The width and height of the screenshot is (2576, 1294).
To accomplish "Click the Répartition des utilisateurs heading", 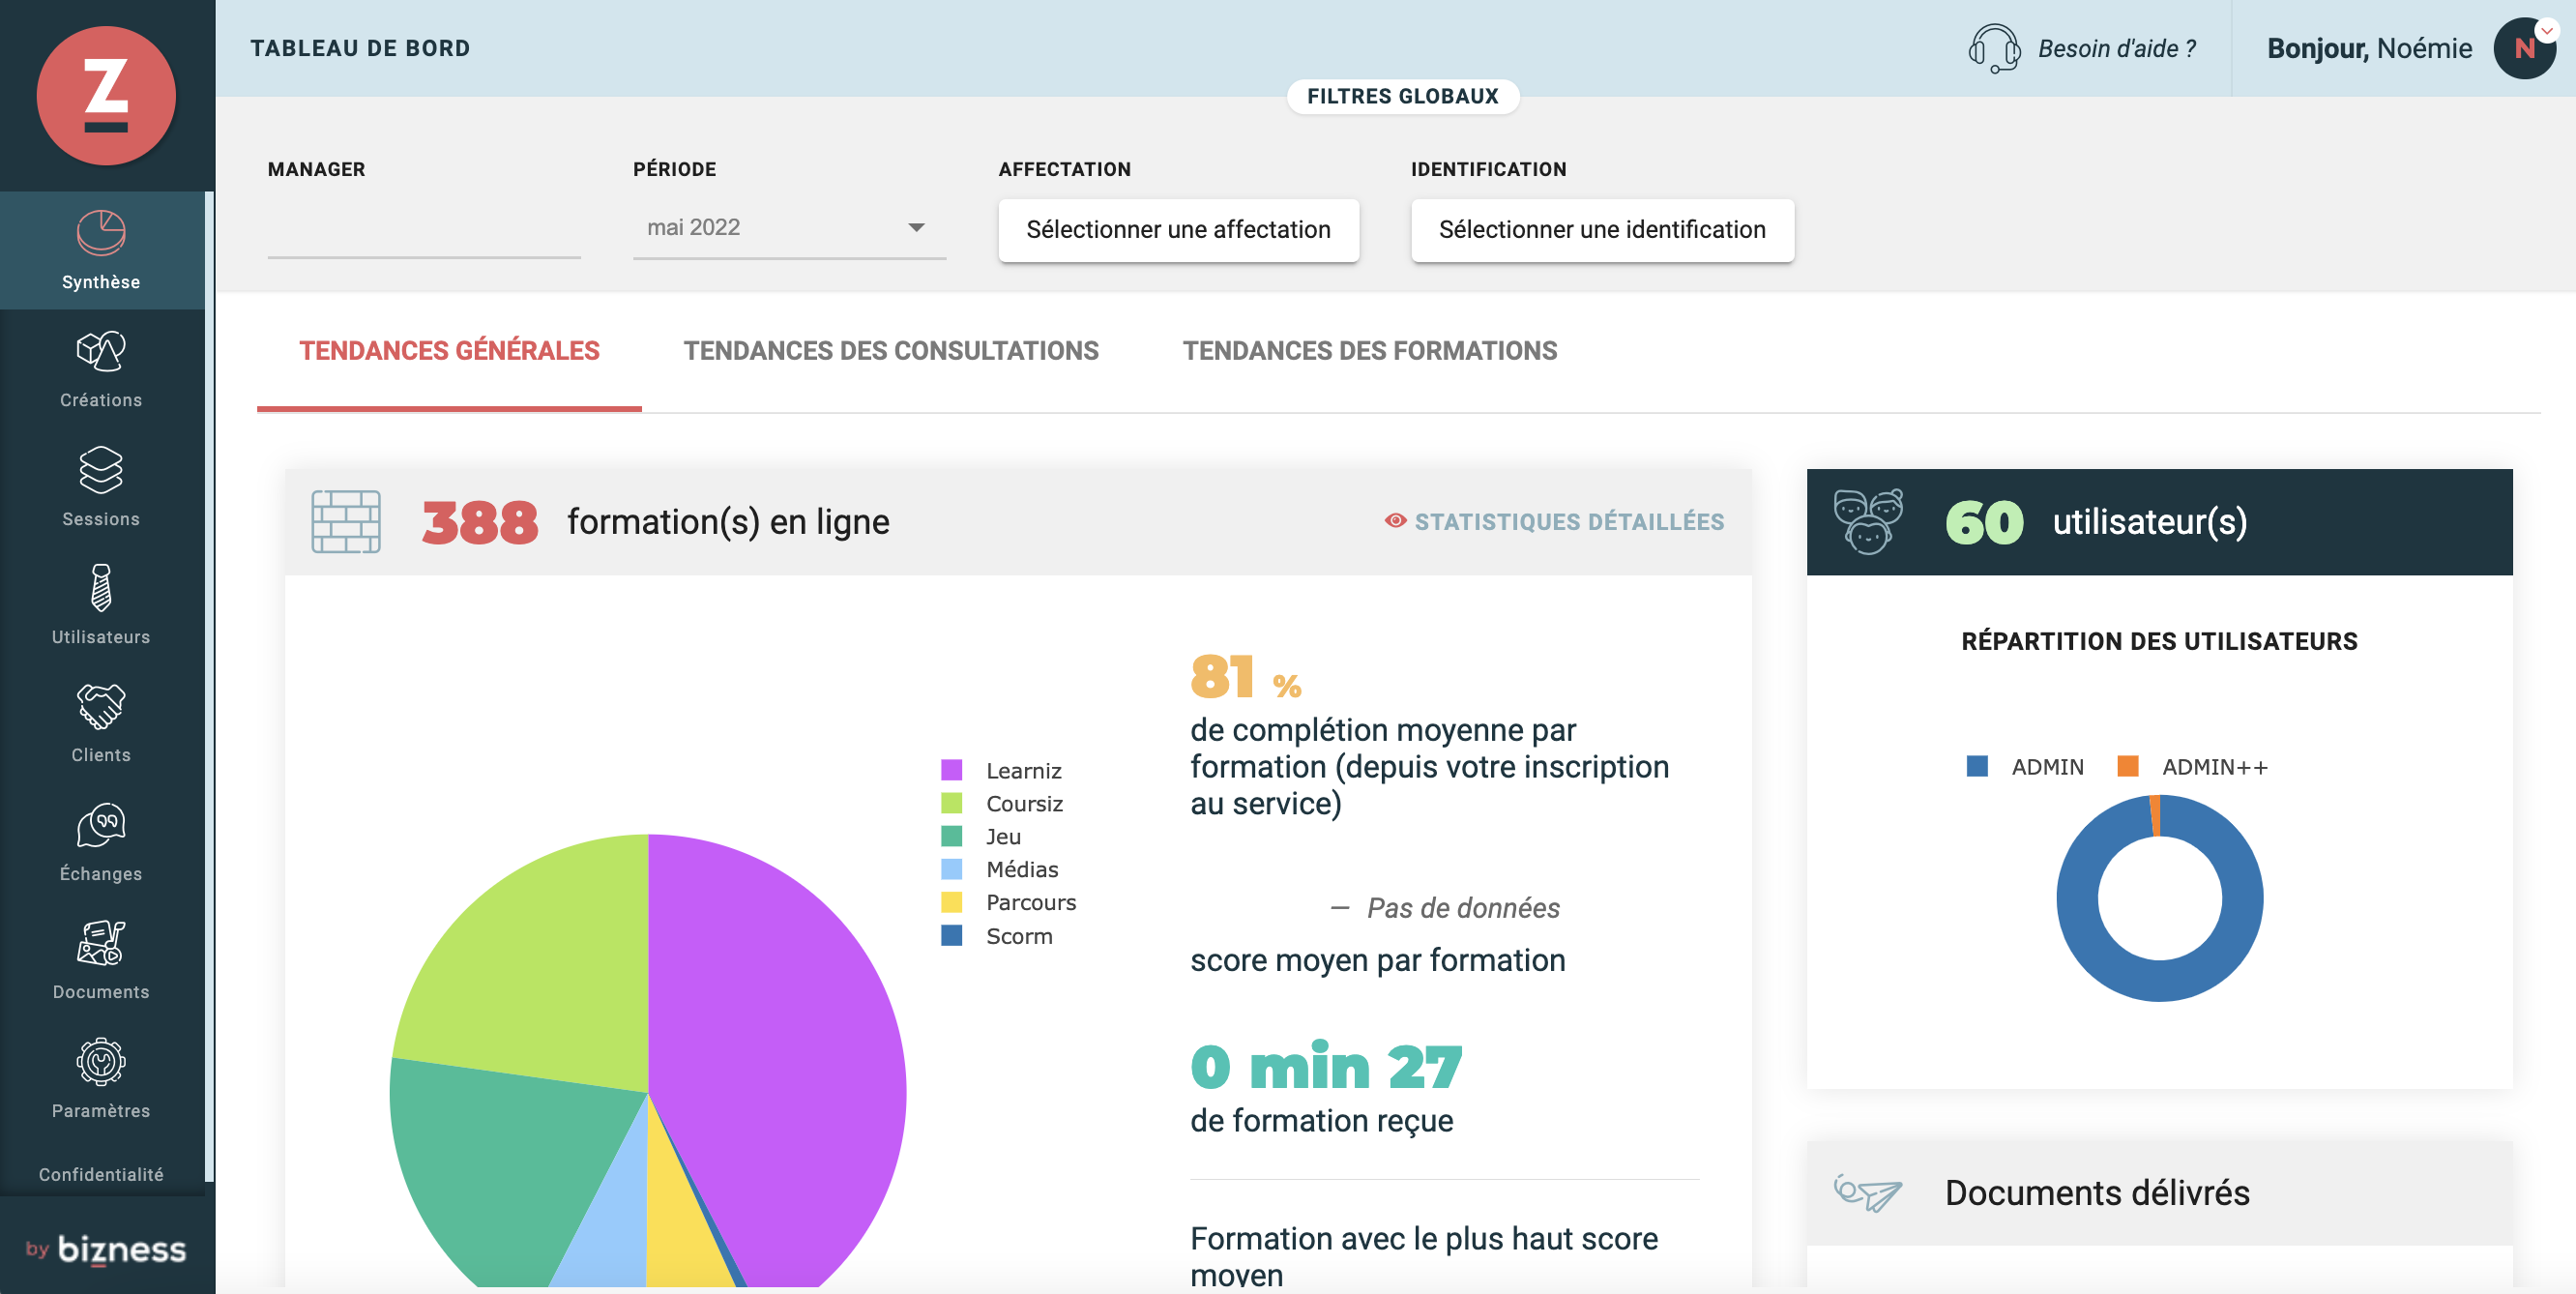I will point(2159,641).
